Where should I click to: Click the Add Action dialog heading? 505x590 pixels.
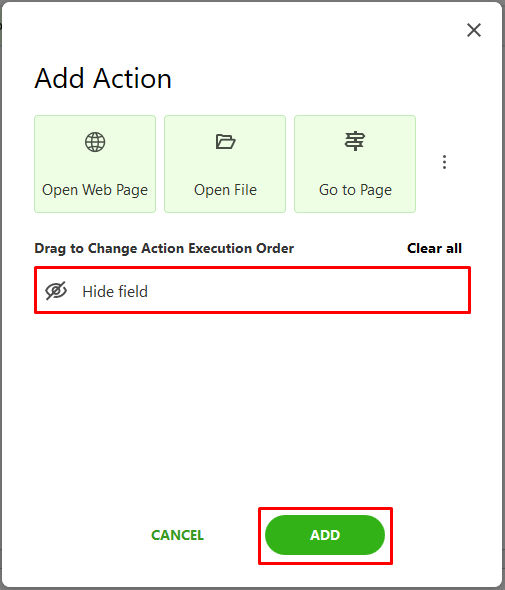(103, 79)
